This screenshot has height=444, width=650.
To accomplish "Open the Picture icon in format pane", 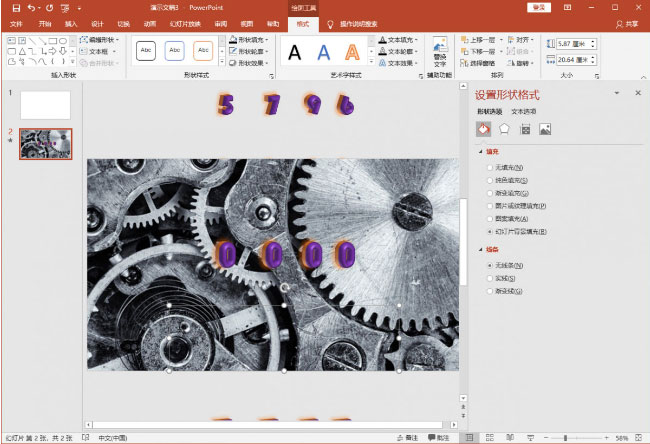I will point(545,129).
